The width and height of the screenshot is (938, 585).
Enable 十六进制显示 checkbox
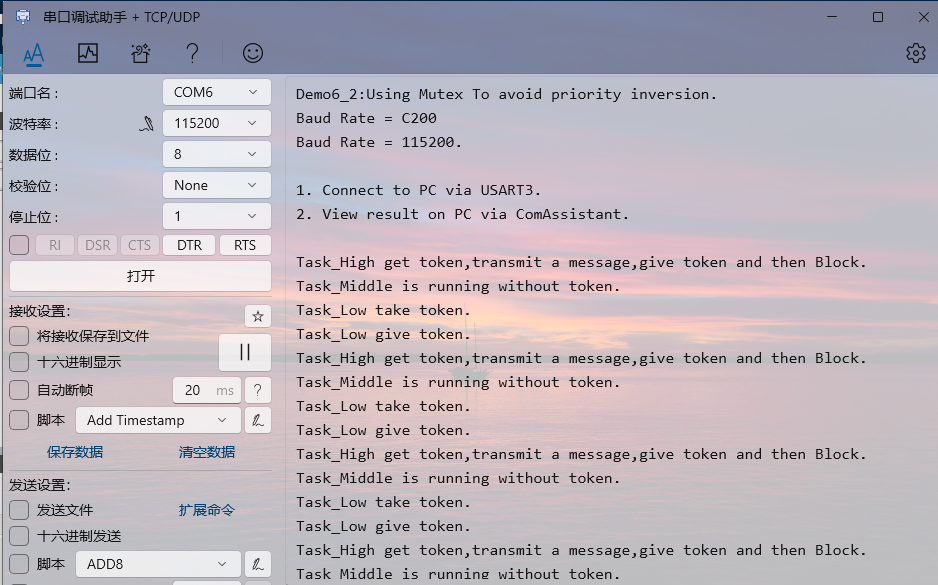point(19,362)
